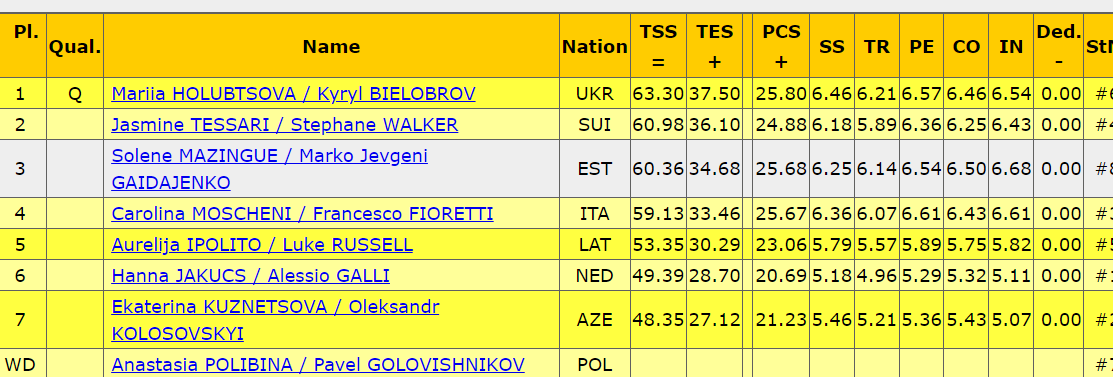Open Hanna JAKUCS / Alessio GALLI link
Viewport: 1113px width, 377px height.
pyautogui.click(x=251, y=275)
